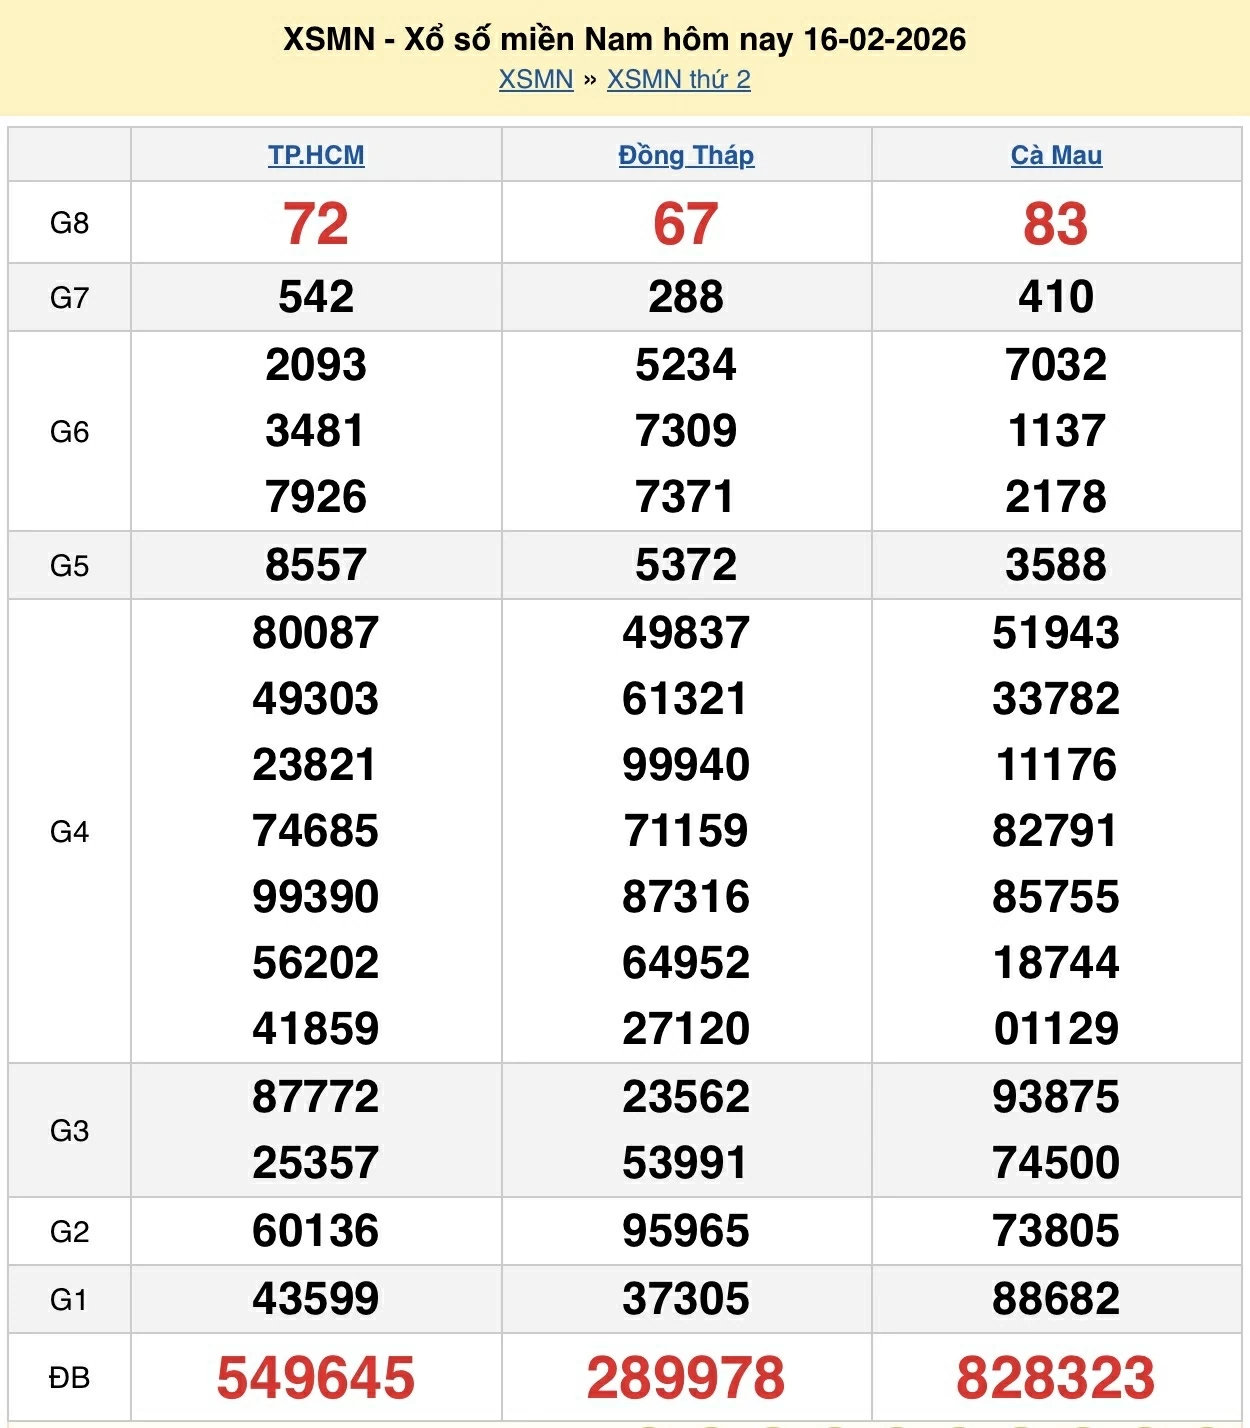Open the XSMN thứ 2 link

point(678,80)
